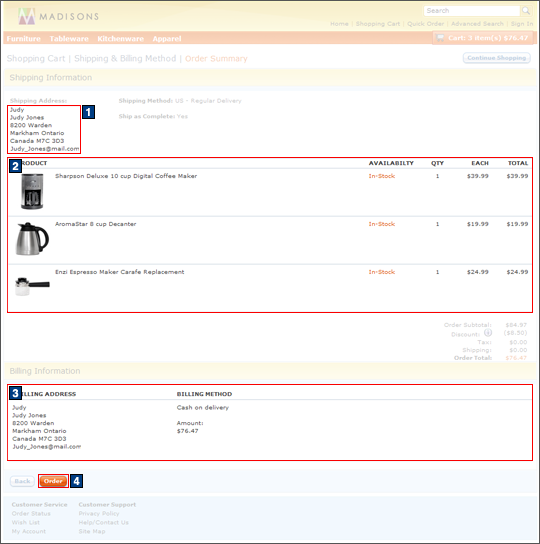Select the Order Summary step

point(216,58)
